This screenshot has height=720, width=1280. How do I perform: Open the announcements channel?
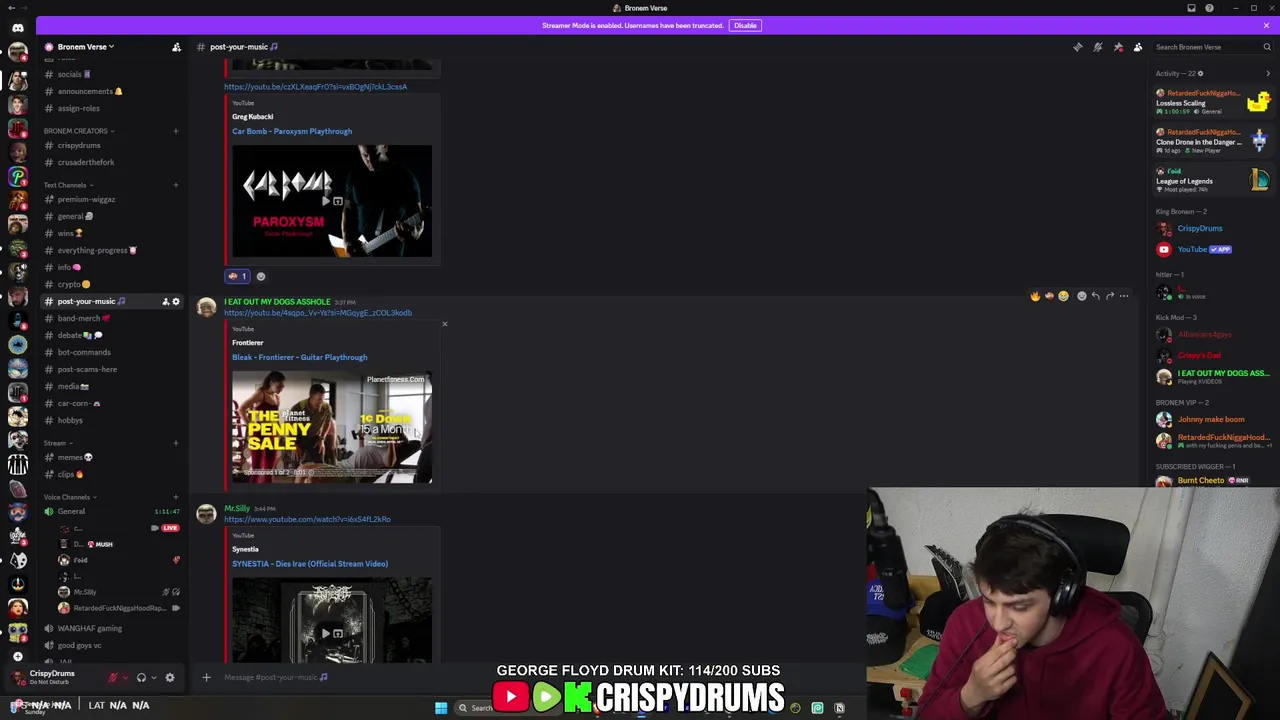[x=112, y=91]
